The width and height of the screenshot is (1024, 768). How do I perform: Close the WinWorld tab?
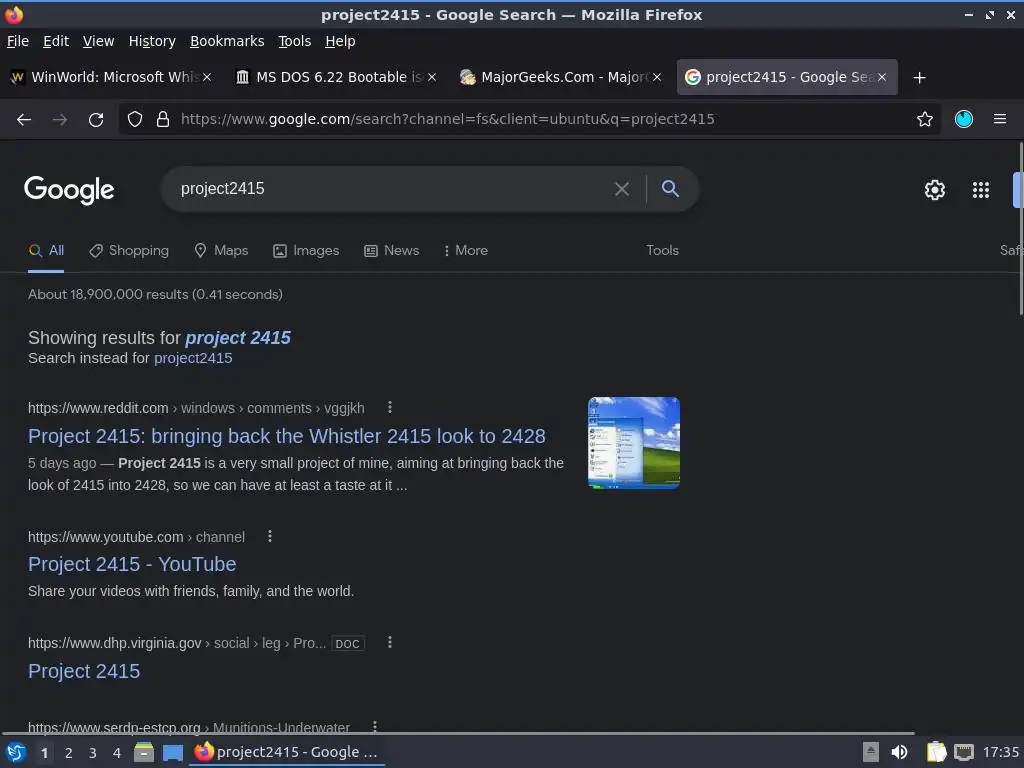pos(207,77)
